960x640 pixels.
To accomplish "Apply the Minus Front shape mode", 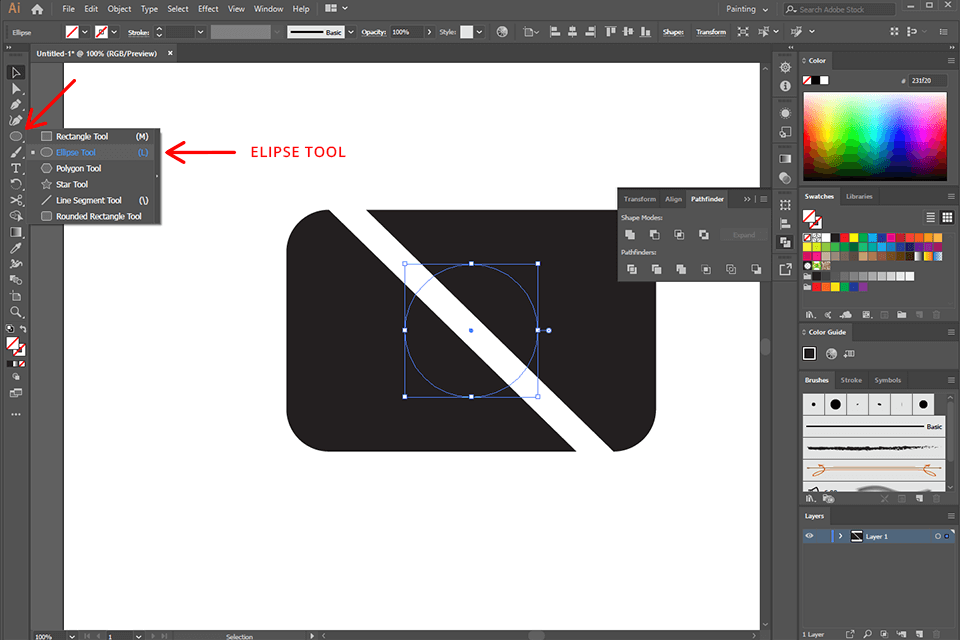I will [655, 235].
